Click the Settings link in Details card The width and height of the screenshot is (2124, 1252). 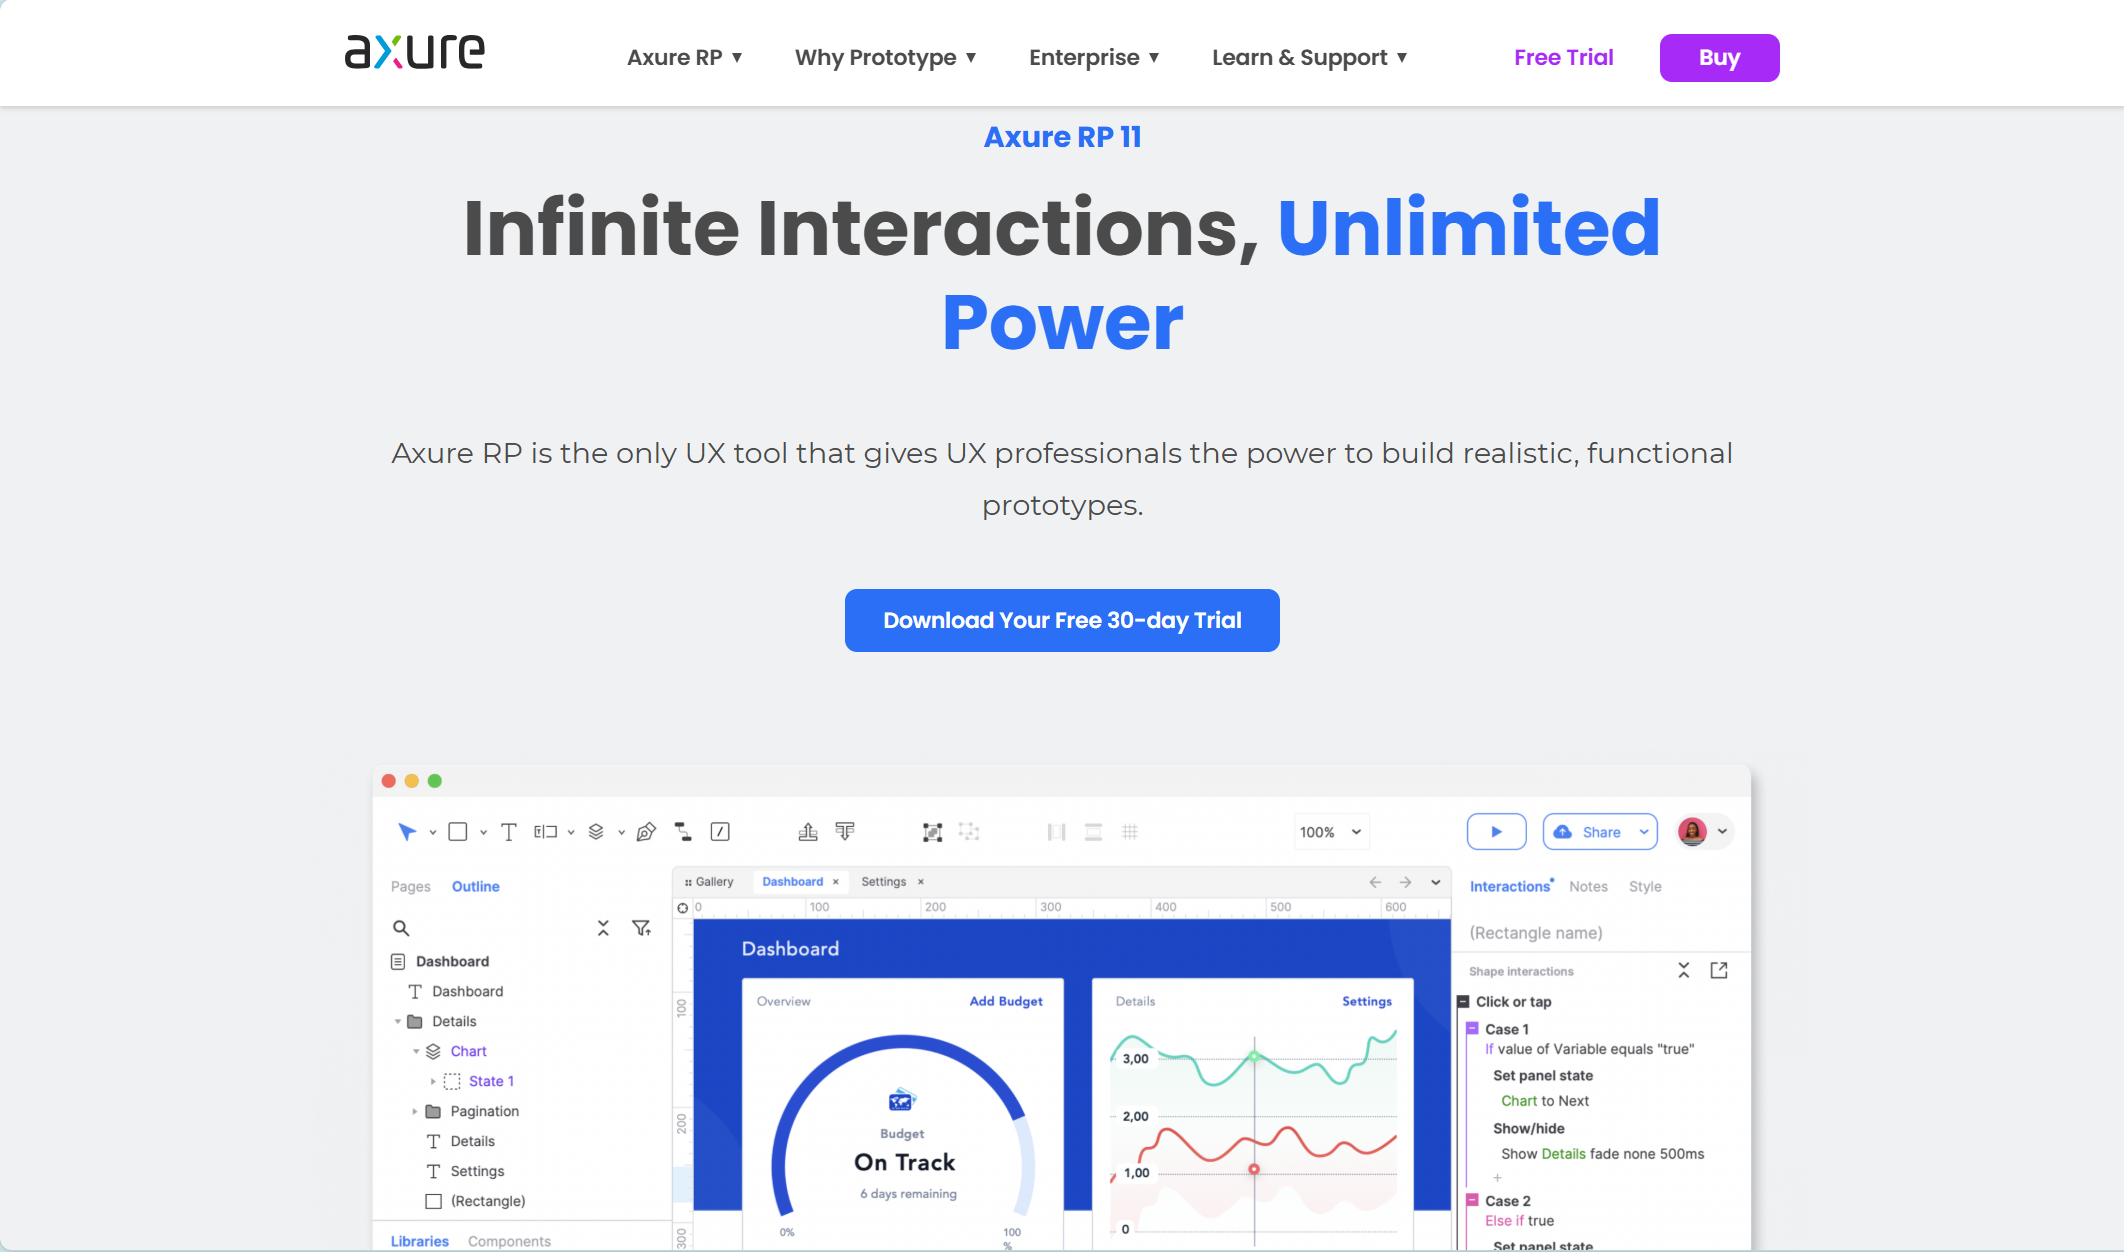pos(1367,1001)
